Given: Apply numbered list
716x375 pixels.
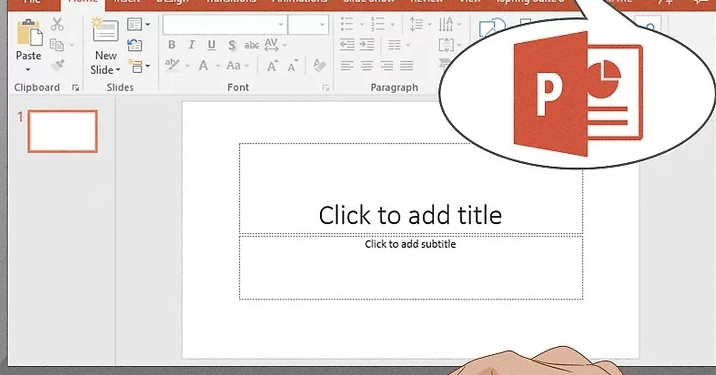Looking at the screenshot, I should coord(378,24).
